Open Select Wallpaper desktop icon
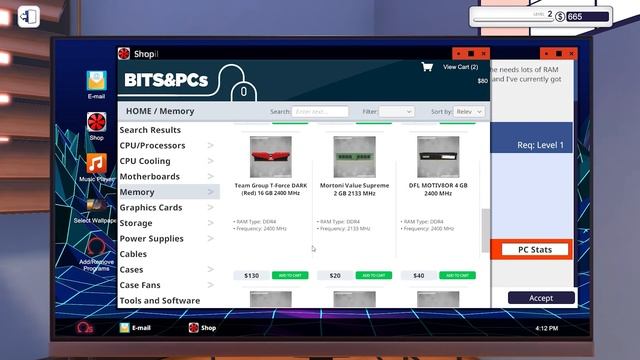640x360 pixels. (x=96, y=205)
